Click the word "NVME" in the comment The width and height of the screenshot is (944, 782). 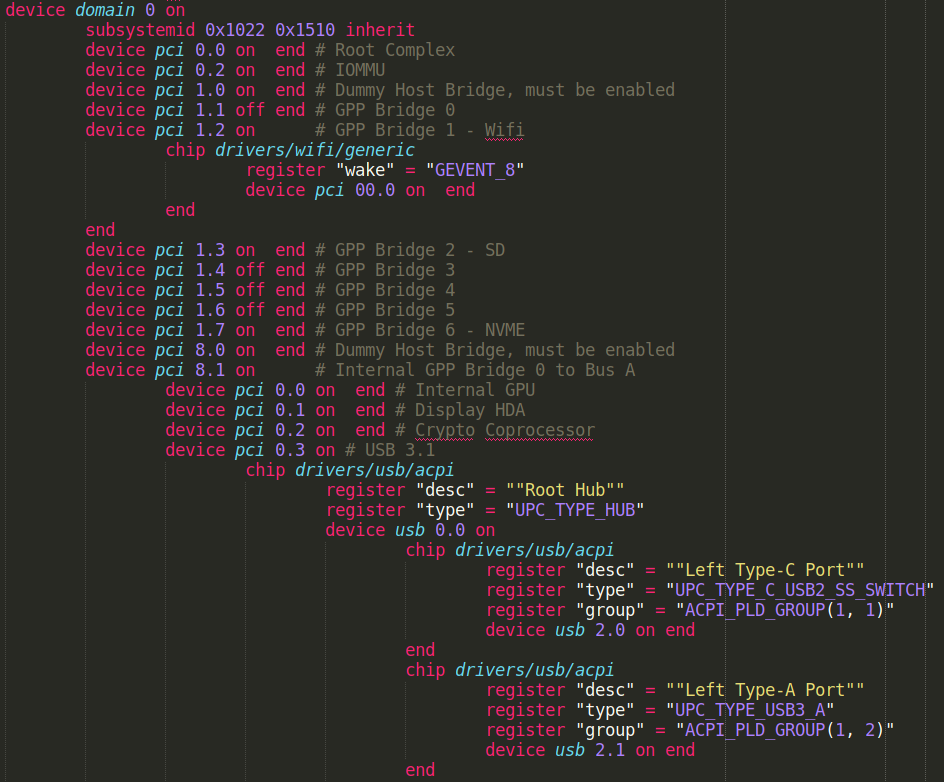click(x=505, y=330)
